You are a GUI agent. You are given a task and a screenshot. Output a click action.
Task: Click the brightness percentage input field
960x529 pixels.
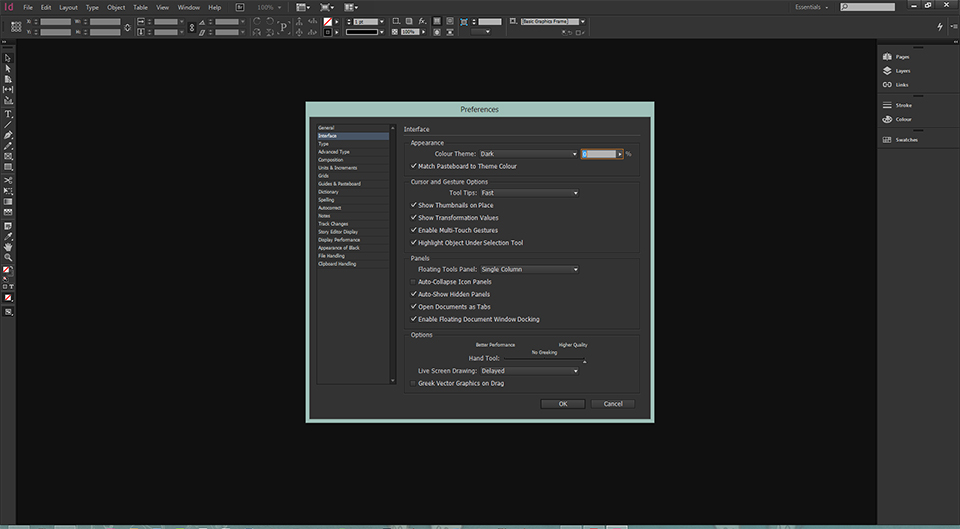click(x=599, y=154)
